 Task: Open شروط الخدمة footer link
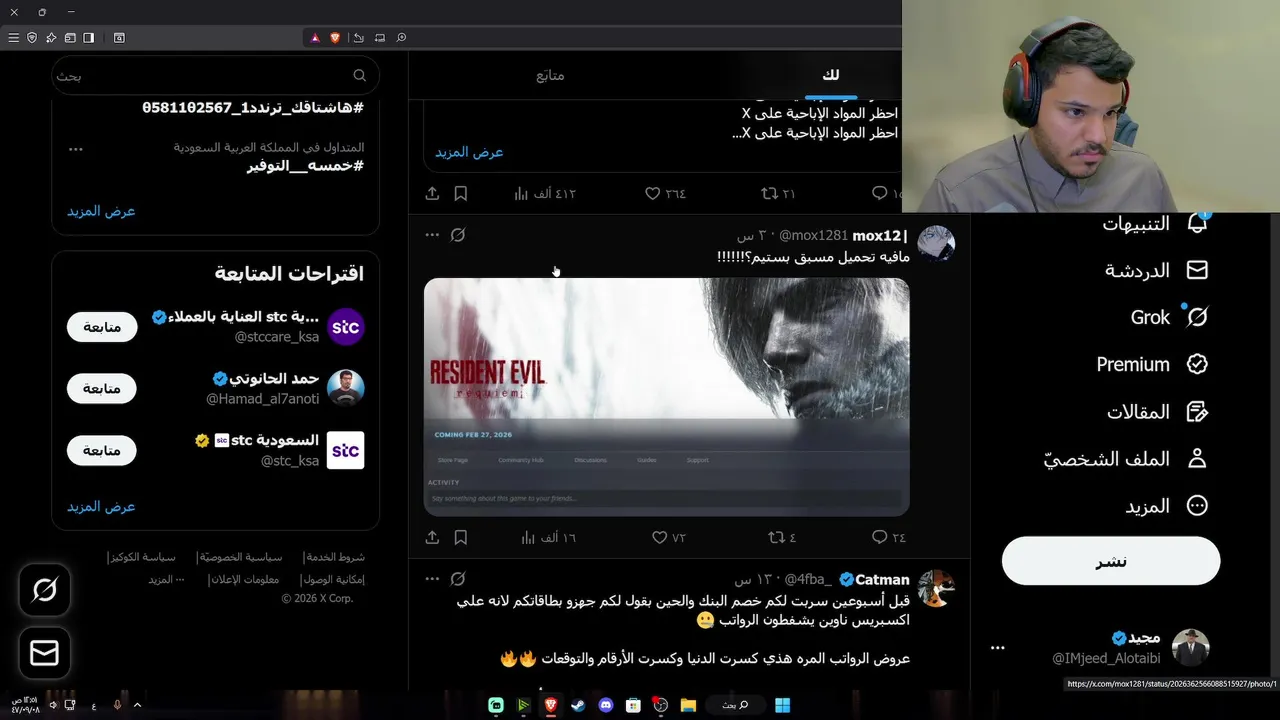tap(336, 557)
